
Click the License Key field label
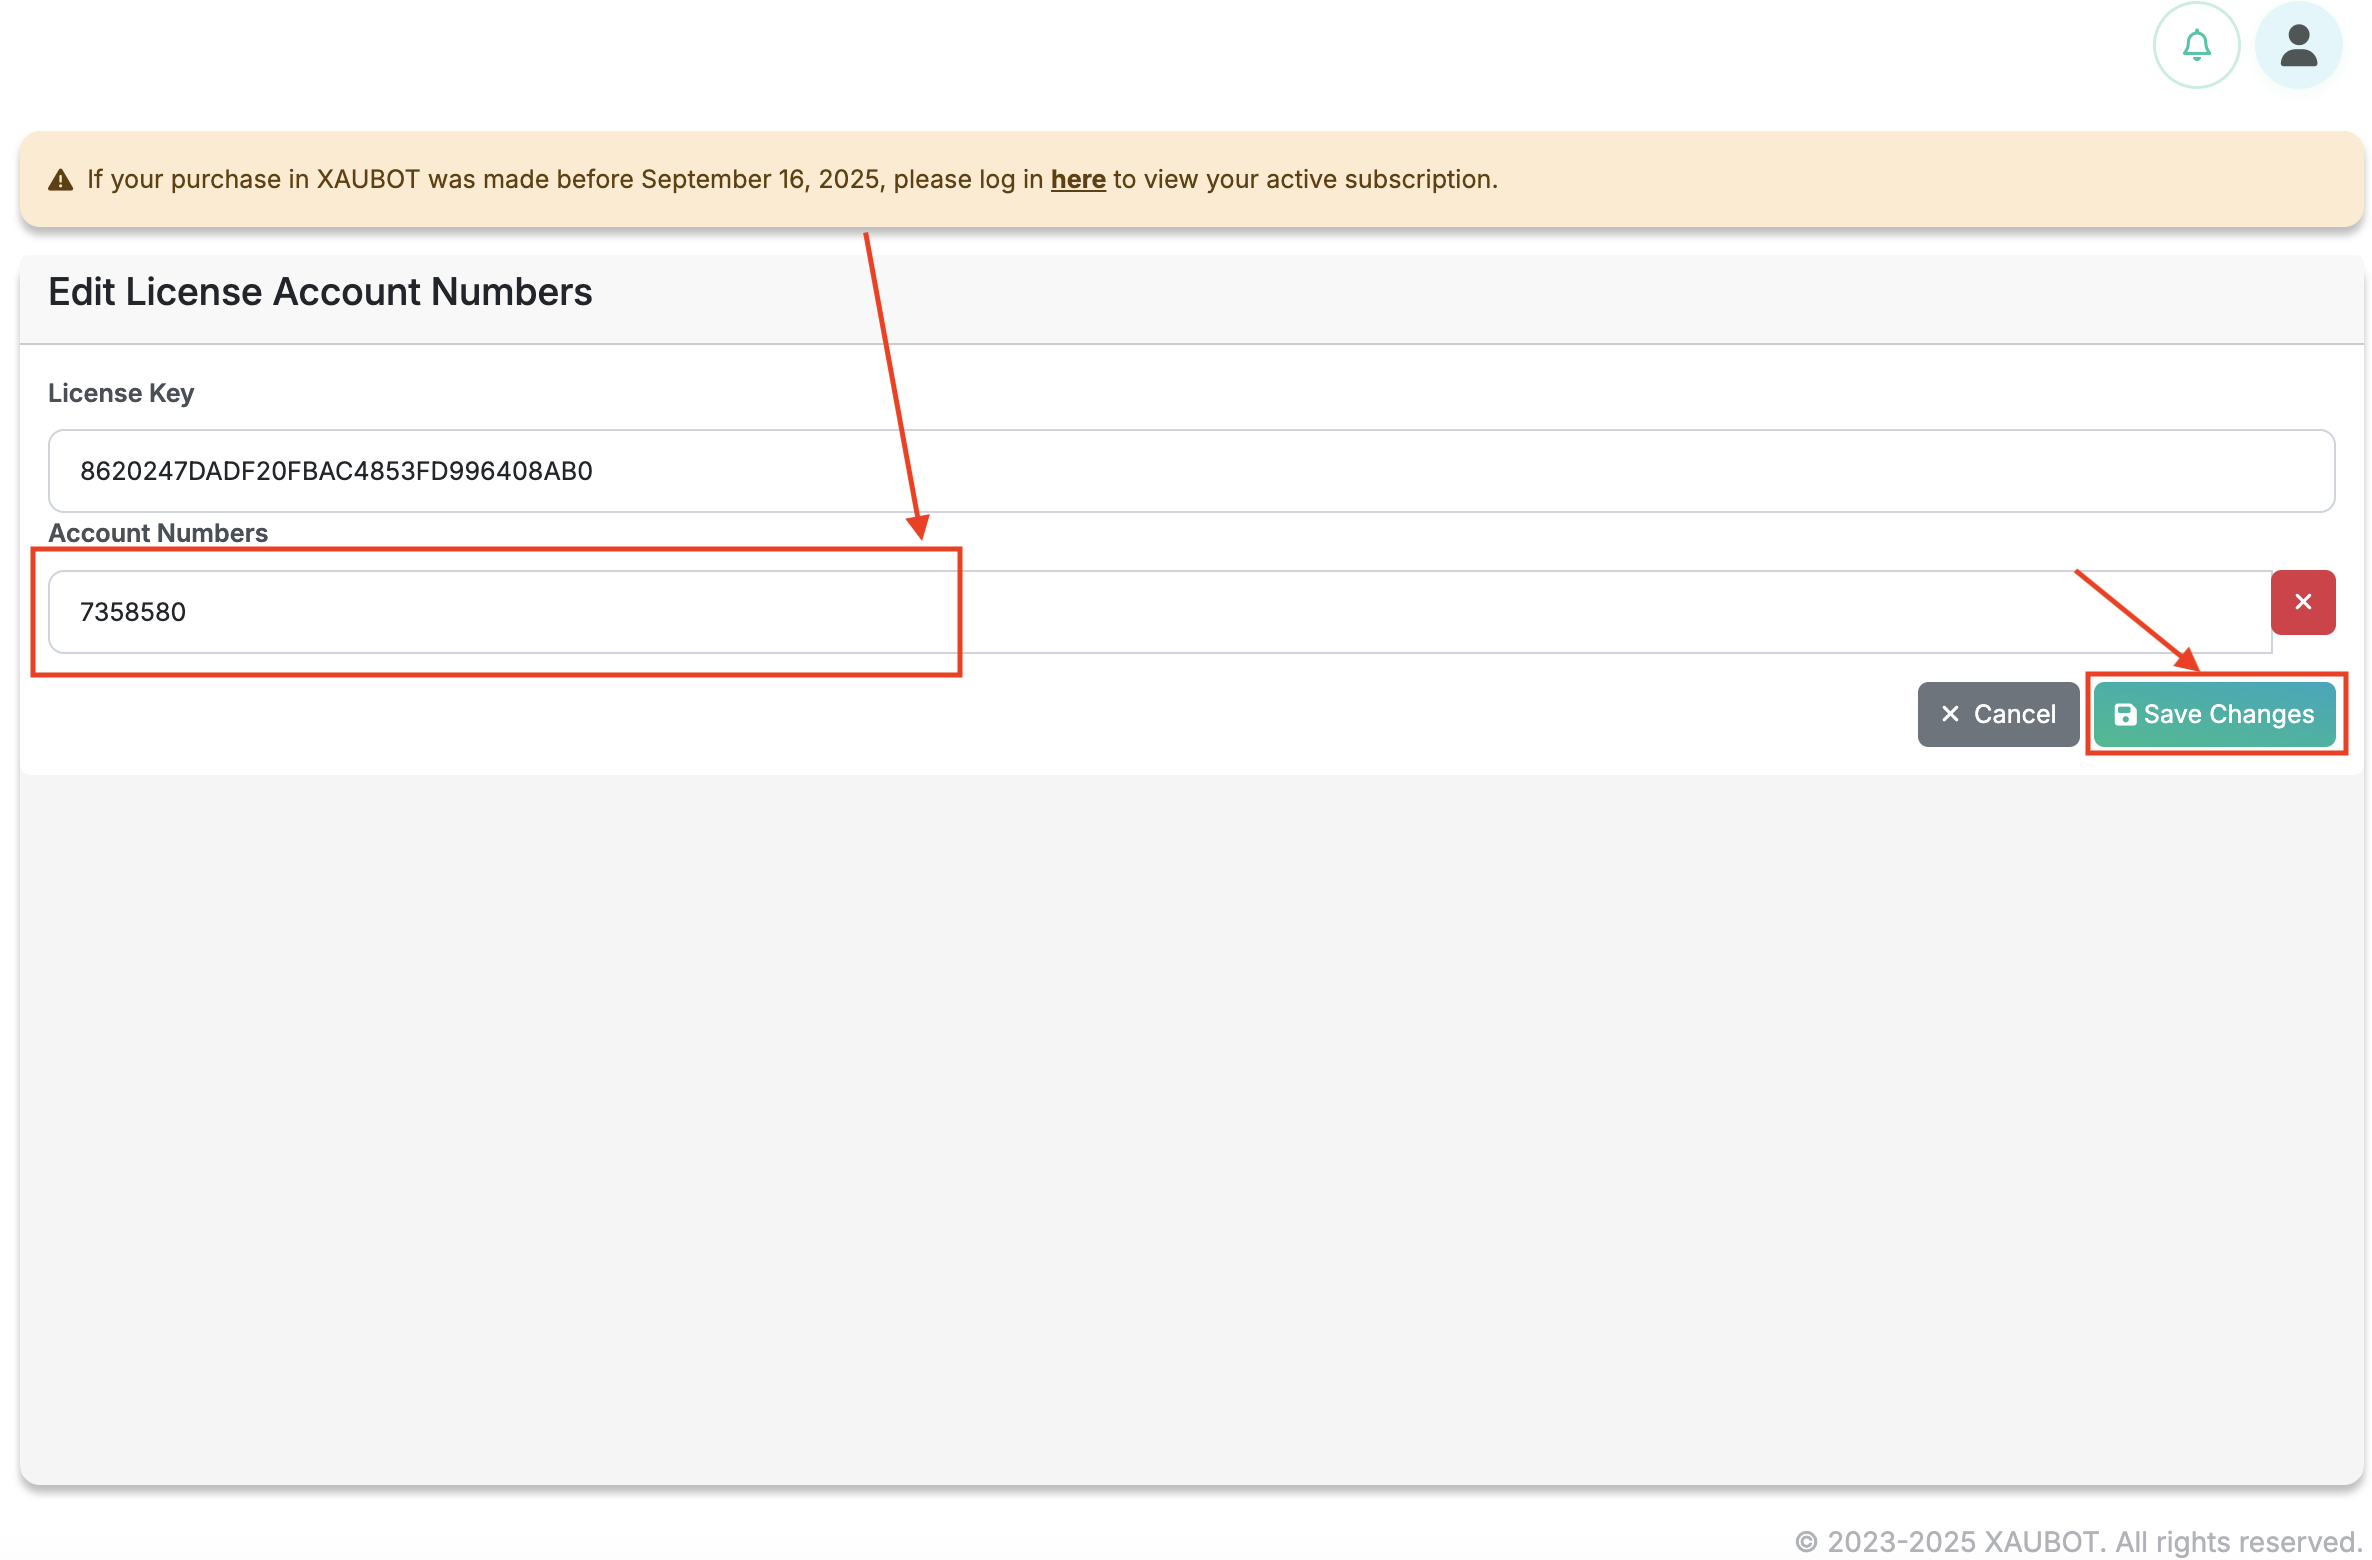[x=121, y=393]
